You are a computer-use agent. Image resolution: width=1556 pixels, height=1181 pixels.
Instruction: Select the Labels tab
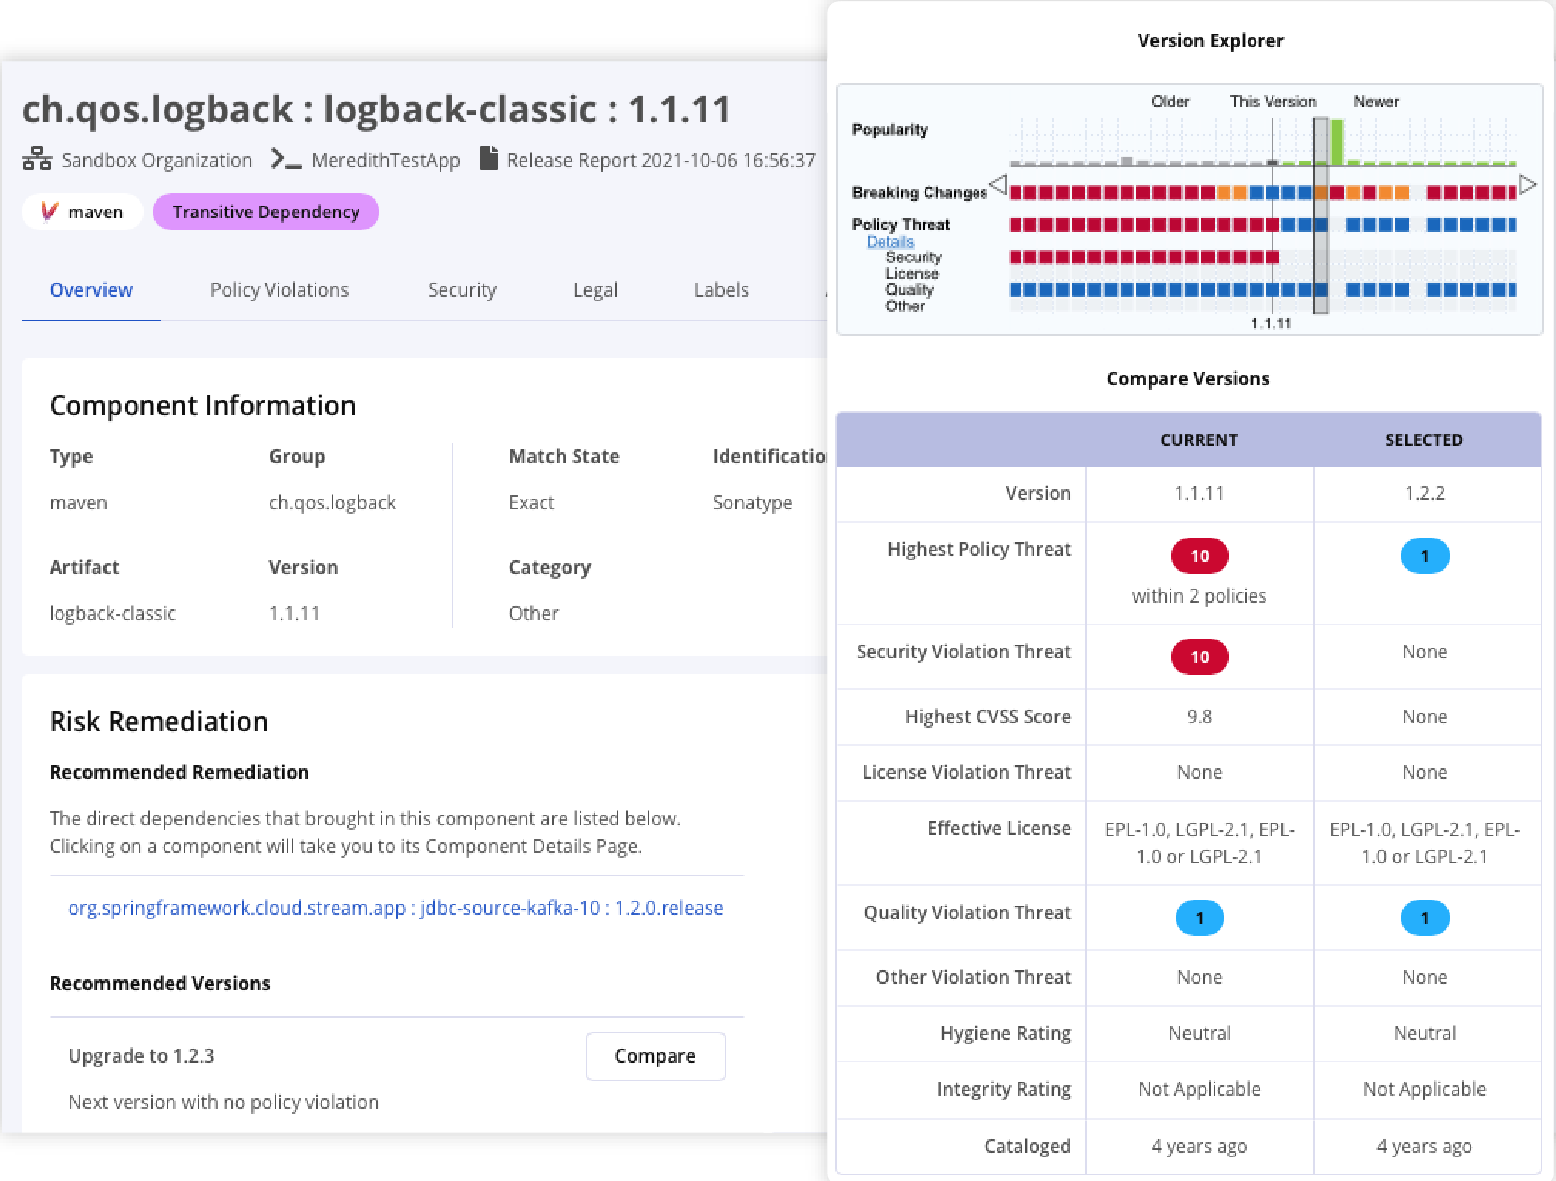pyautogui.click(x=721, y=290)
